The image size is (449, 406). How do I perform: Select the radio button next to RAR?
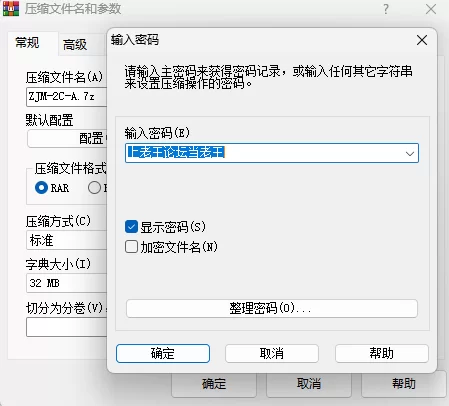coord(94,188)
